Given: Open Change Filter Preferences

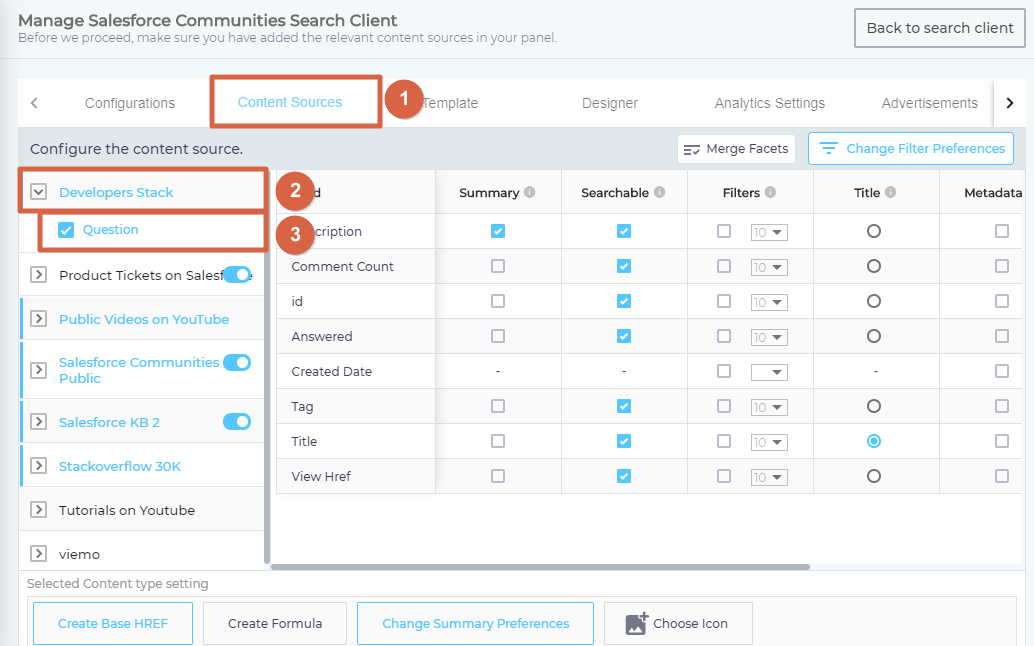Looking at the screenshot, I should pyautogui.click(x=911, y=149).
